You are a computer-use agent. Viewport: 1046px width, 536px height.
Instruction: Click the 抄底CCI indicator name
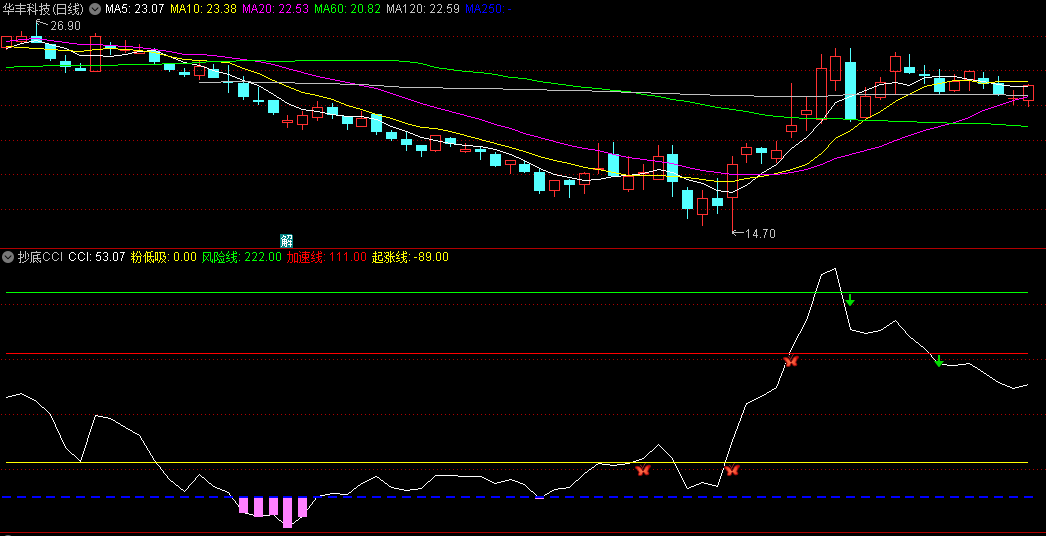point(41,257)
